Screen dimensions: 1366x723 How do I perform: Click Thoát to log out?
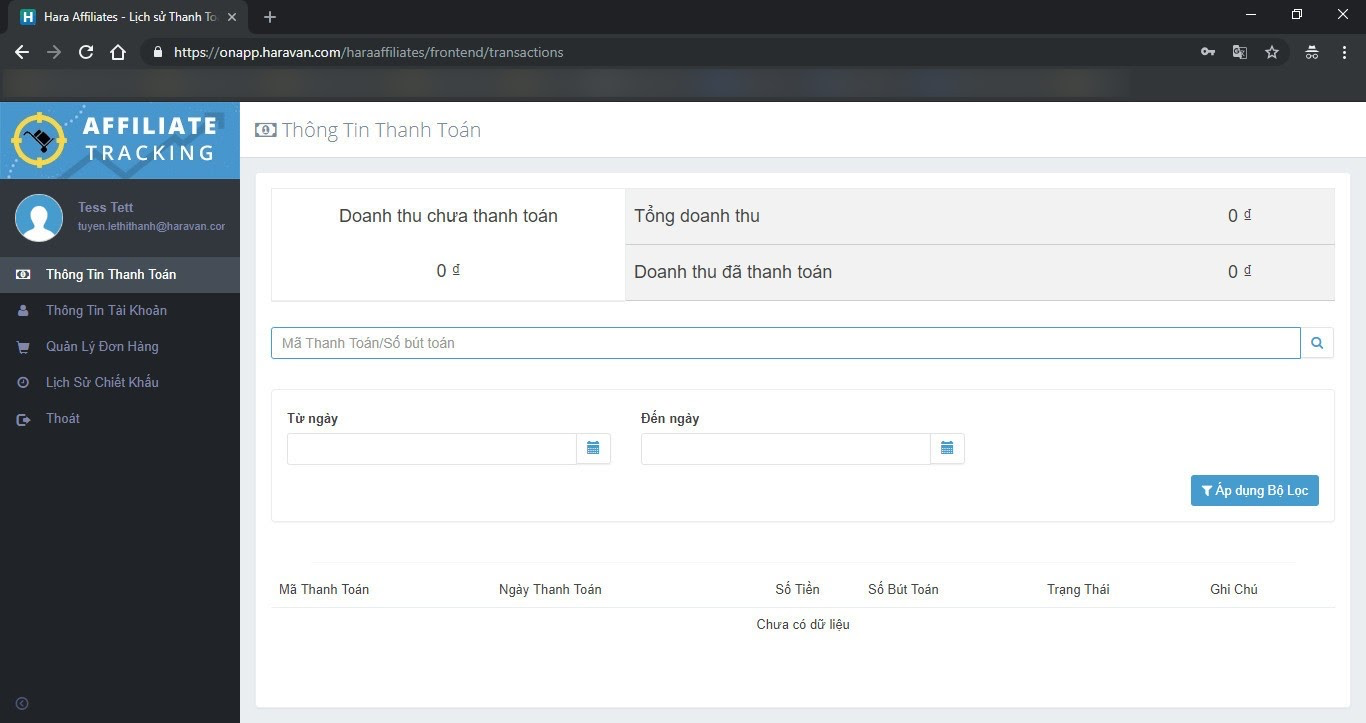click(62, 418)
